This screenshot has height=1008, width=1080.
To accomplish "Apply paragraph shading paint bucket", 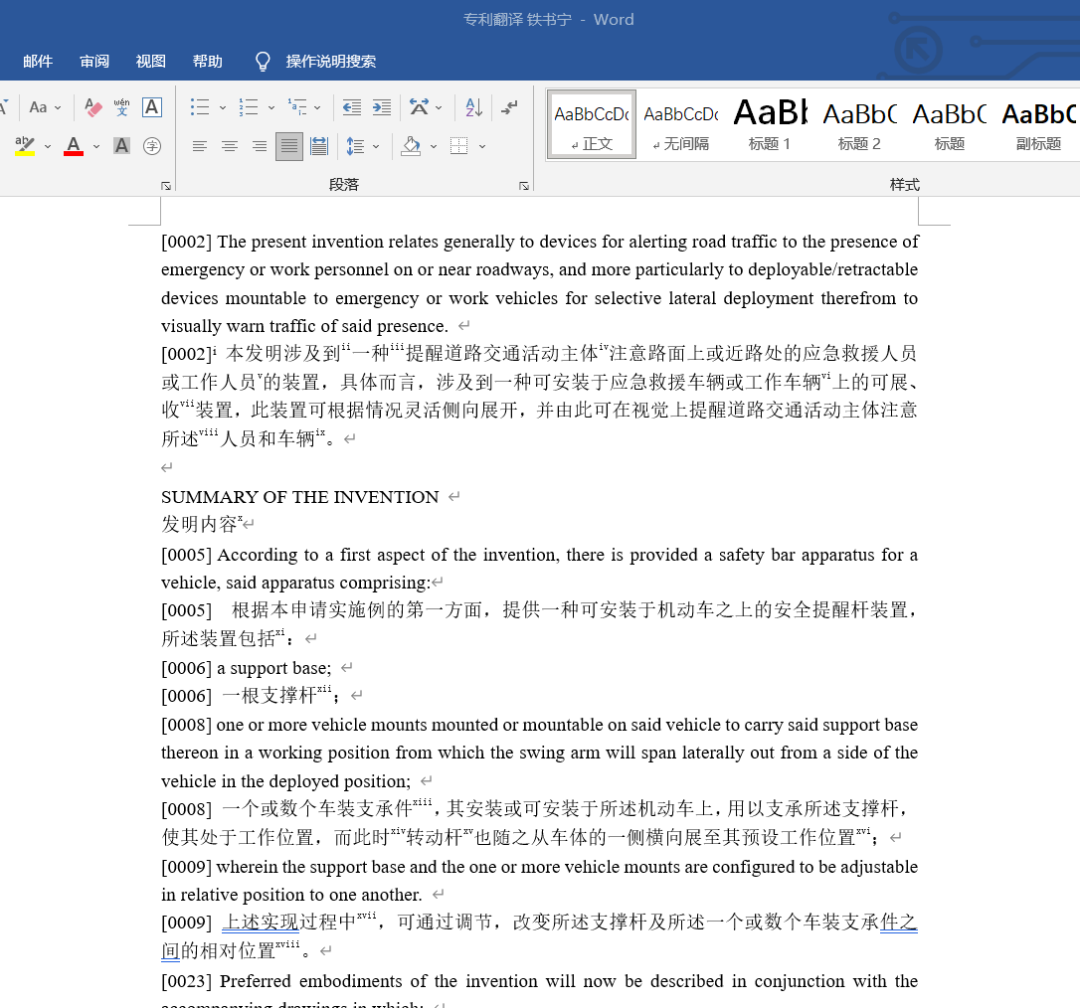I will tap(411, 146).
